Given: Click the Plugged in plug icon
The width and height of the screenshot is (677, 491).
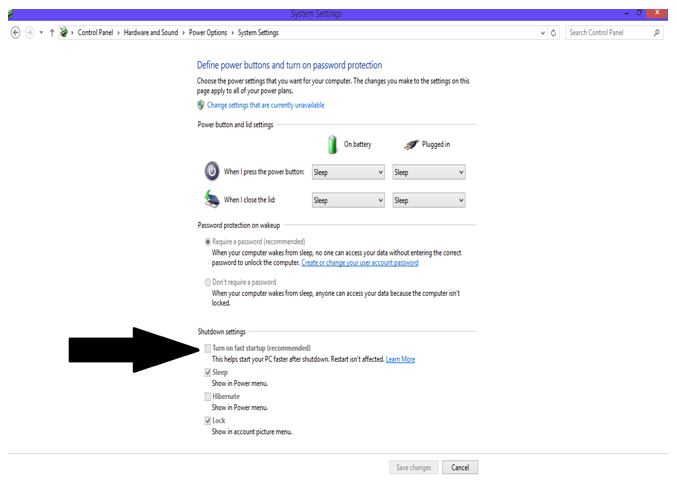Looking at the screenshot, I should click(x=411, y=145).
